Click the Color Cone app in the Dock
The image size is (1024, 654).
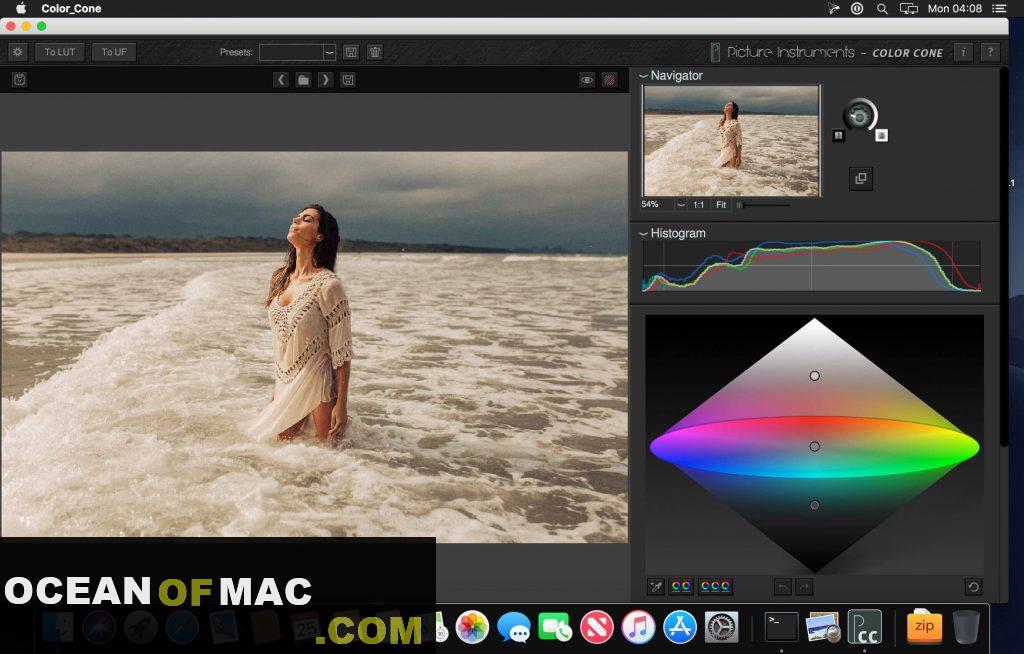click(865, 627)
